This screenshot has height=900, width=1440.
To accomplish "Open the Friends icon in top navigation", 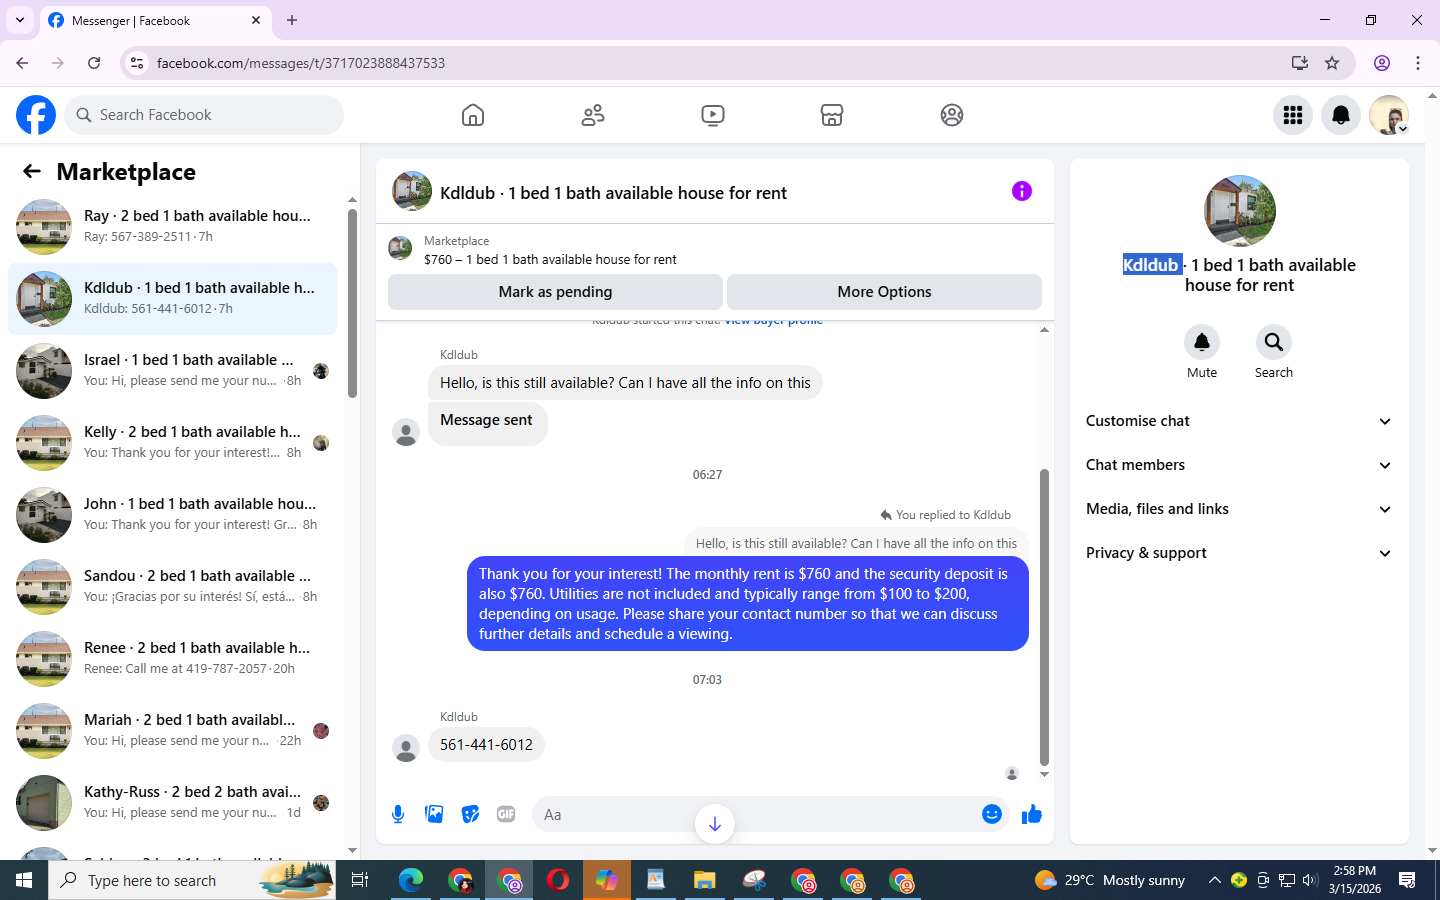I will [593, 115].
